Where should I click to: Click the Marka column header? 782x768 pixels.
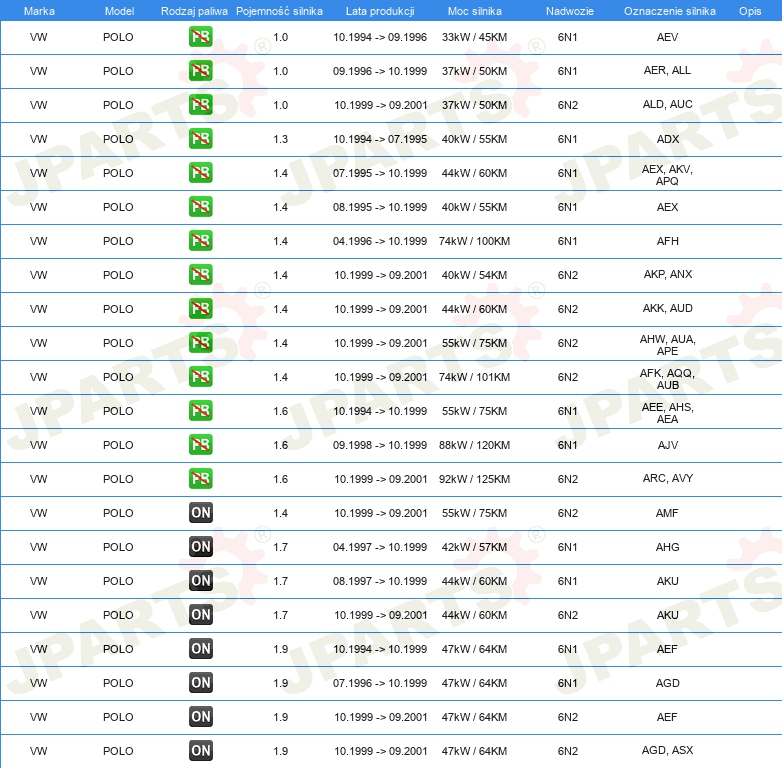point(39,11)
